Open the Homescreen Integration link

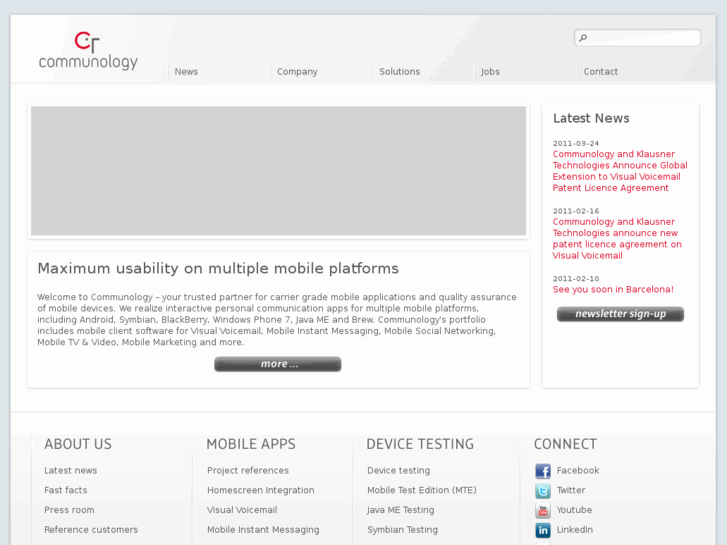coord(261,490)
